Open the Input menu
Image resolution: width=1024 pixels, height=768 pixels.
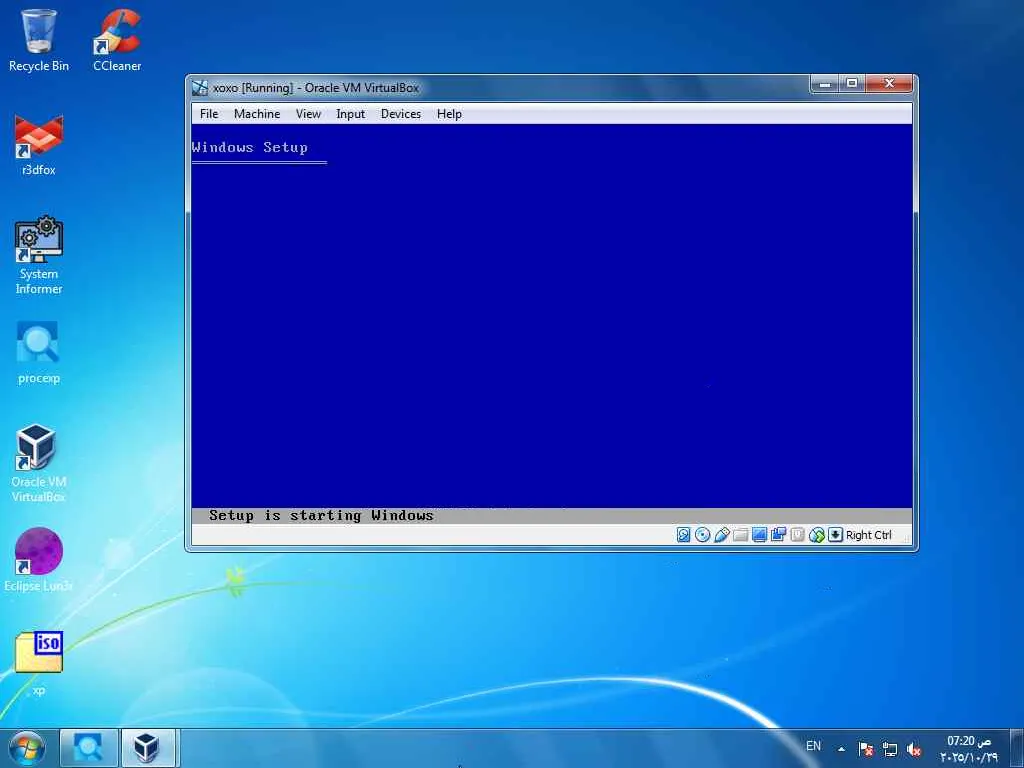coord(351,114)
